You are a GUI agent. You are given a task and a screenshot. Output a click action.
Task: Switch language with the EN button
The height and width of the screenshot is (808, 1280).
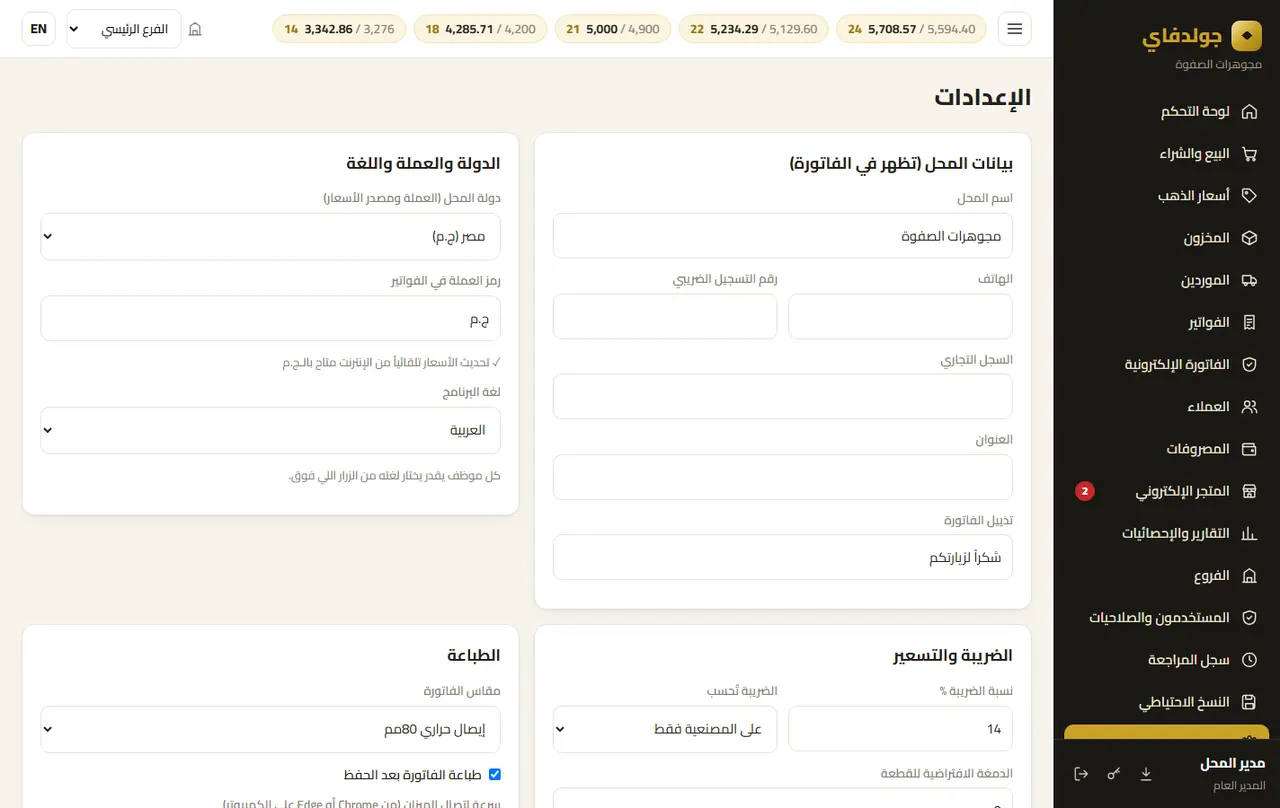pyautogui.click(x=39, y=29)
